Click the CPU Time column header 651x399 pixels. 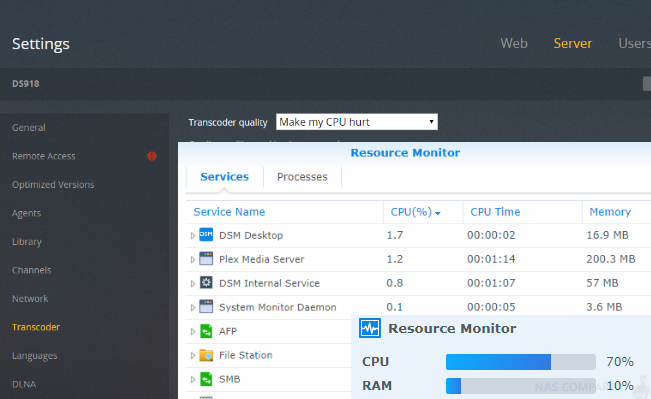(x=495, y=212)
